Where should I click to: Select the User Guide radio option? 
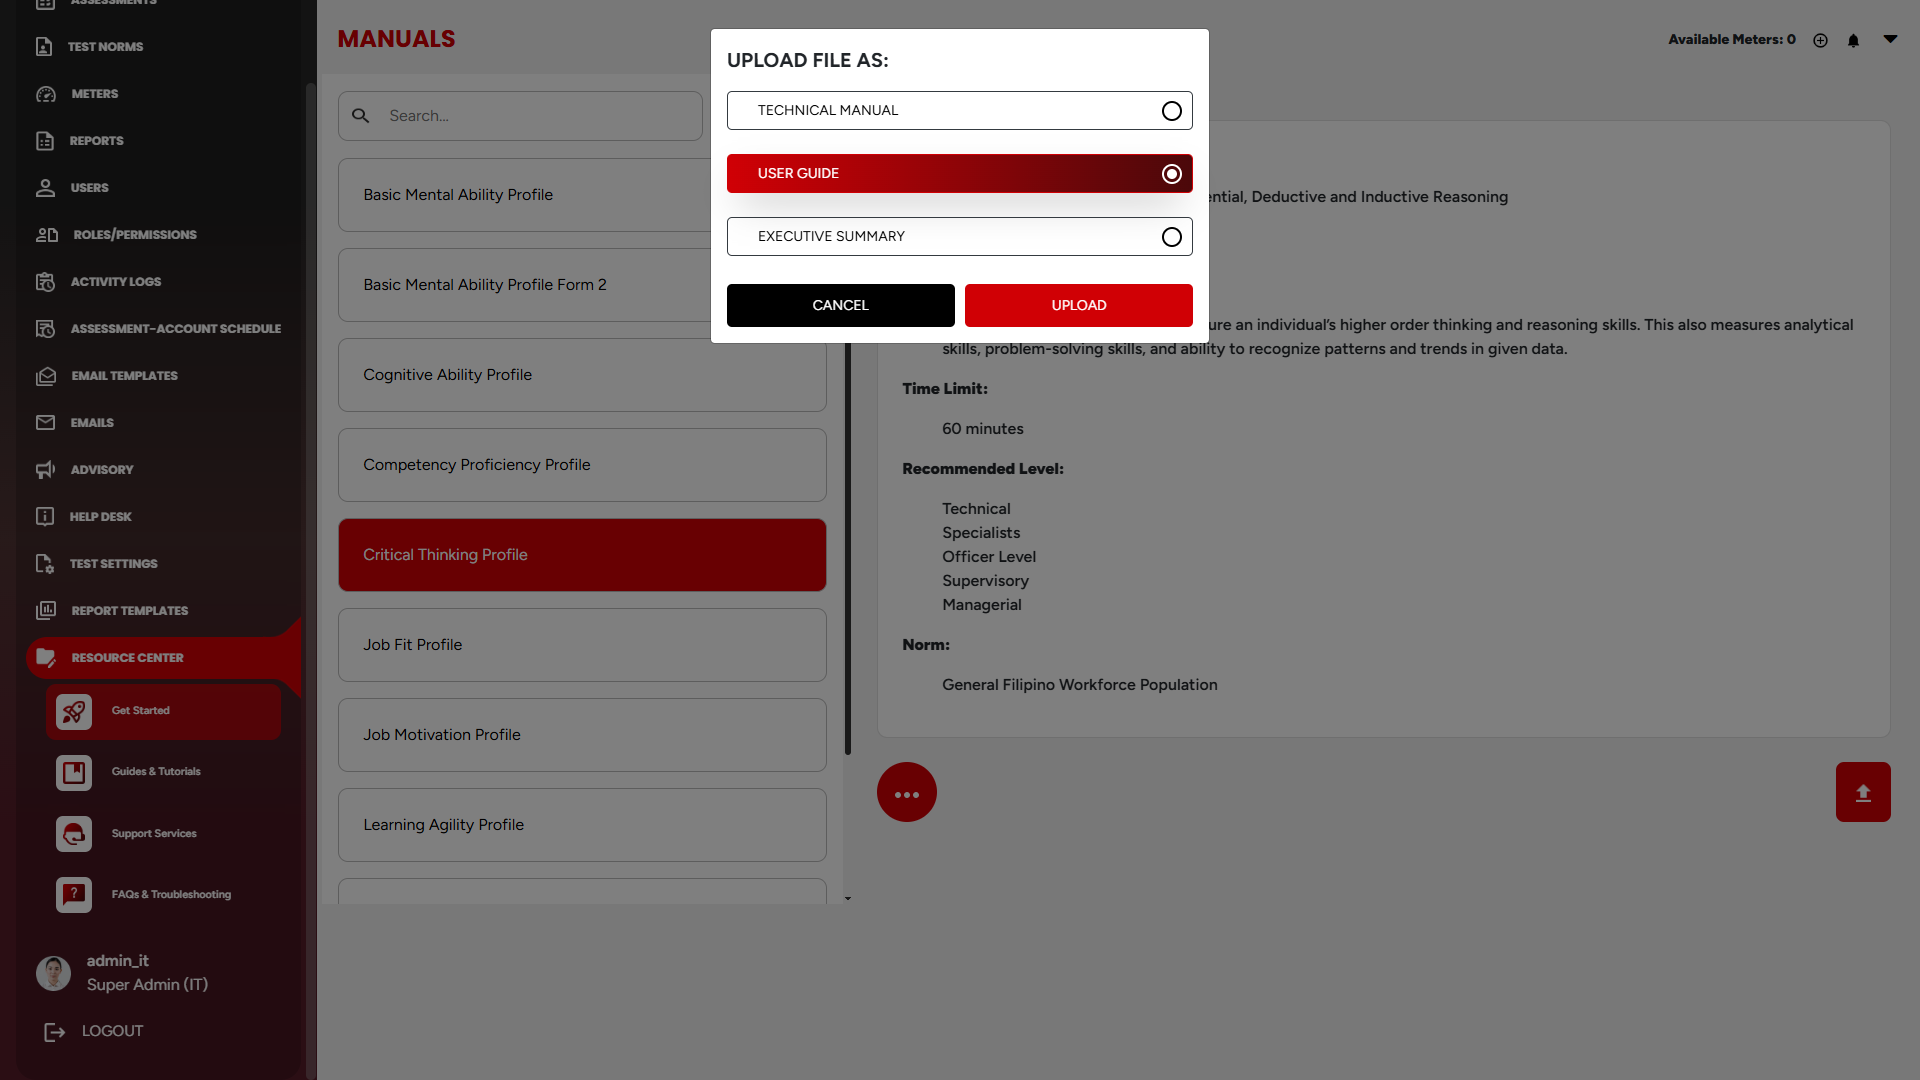[x=1171, y=174]
